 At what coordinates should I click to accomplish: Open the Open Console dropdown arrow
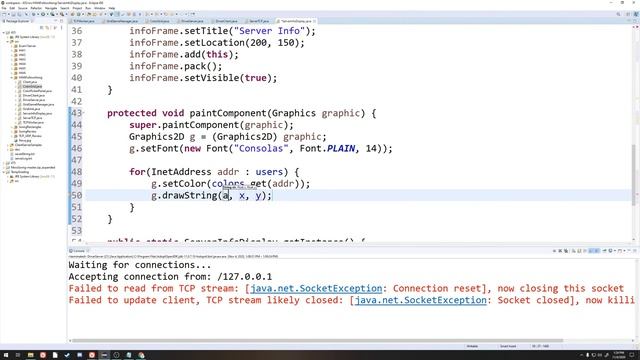[x=624, y=251]
